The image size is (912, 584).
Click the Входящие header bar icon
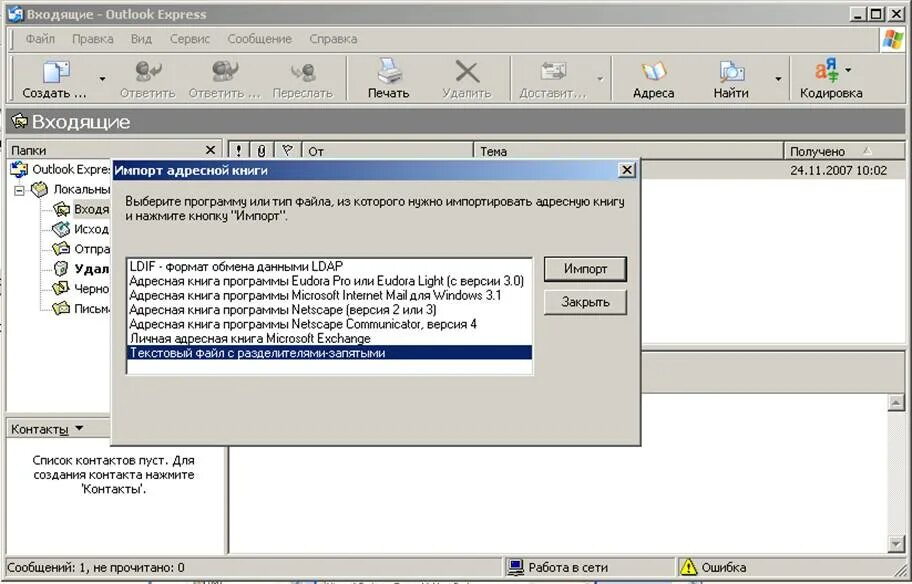coord(20,121)
